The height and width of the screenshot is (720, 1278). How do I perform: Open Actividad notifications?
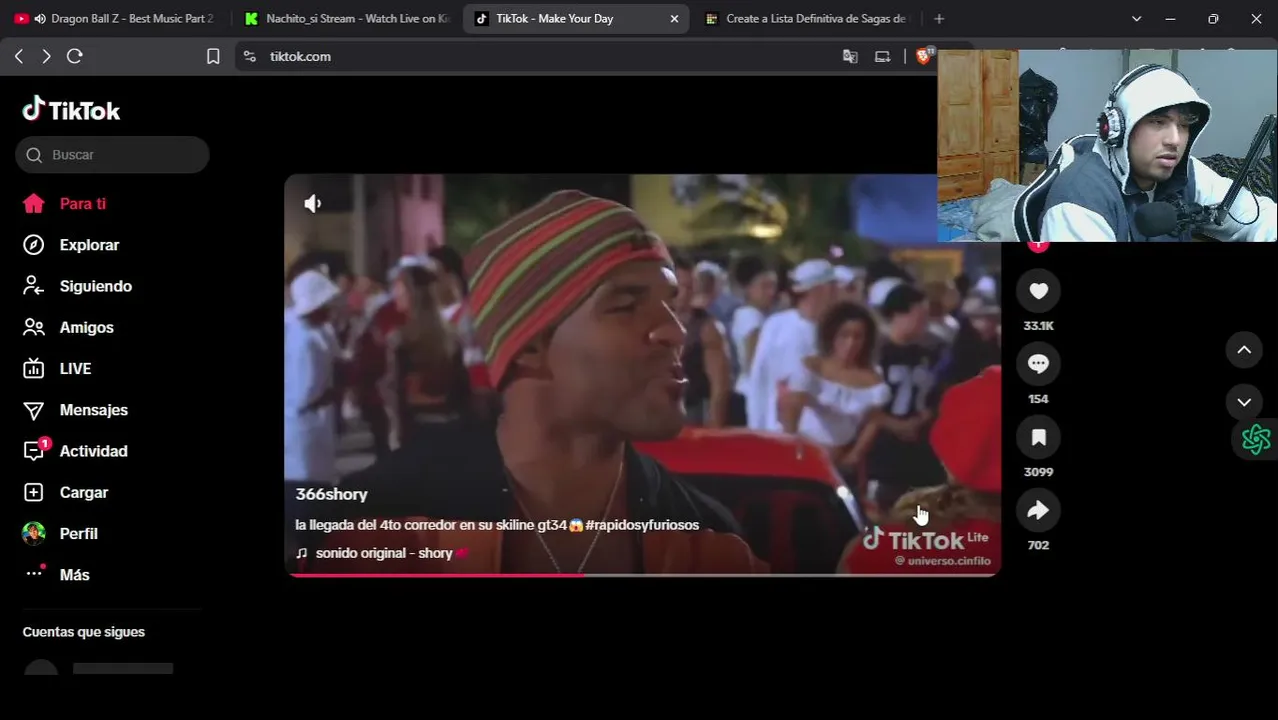pyautogui.click(x=93, y=451)
